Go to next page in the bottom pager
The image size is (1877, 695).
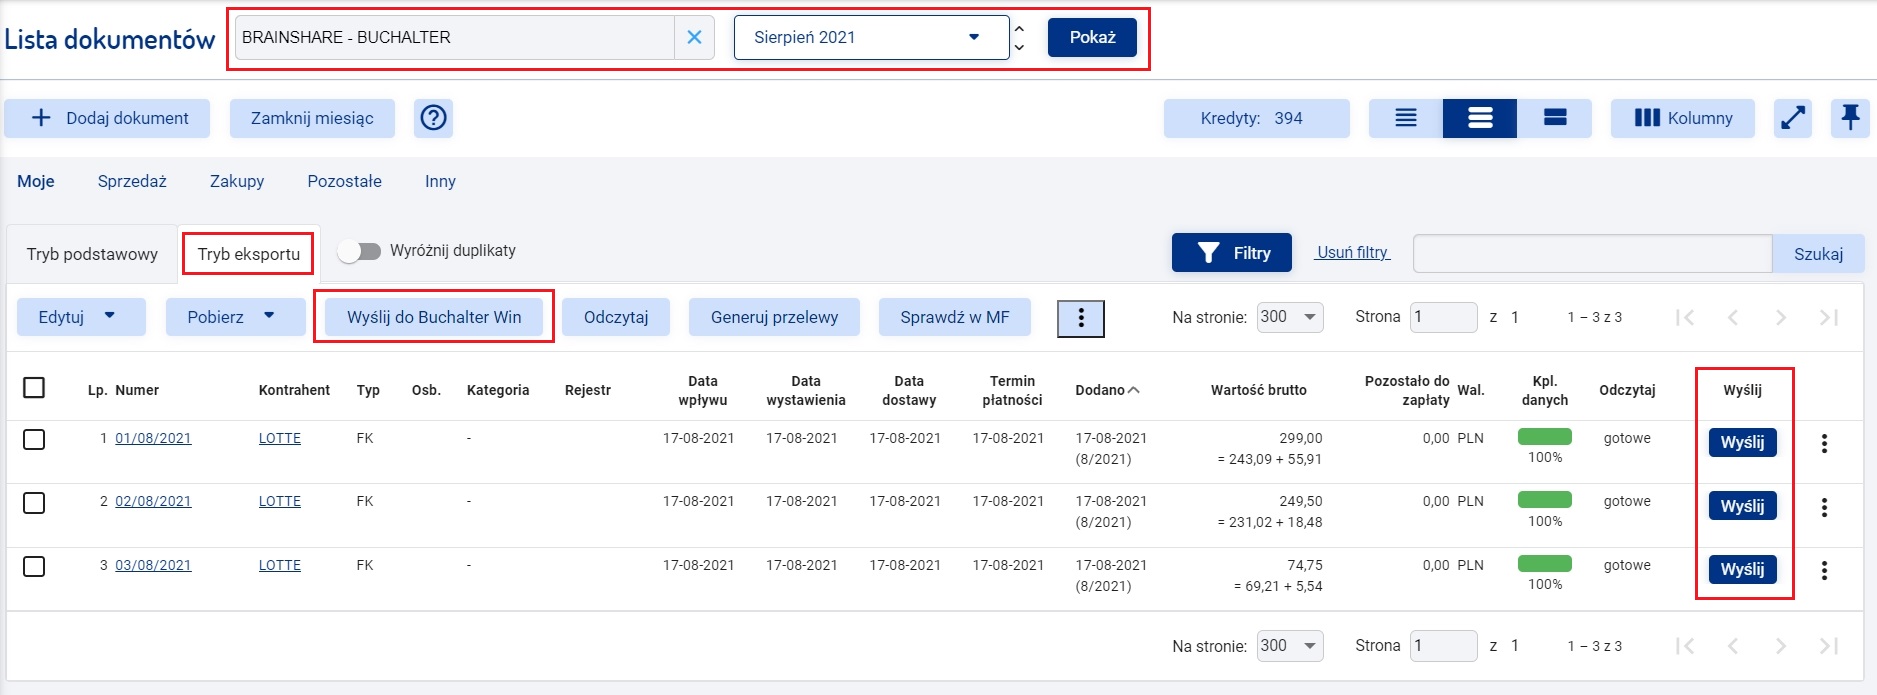pyautogui.click(x=1781, y=646)
